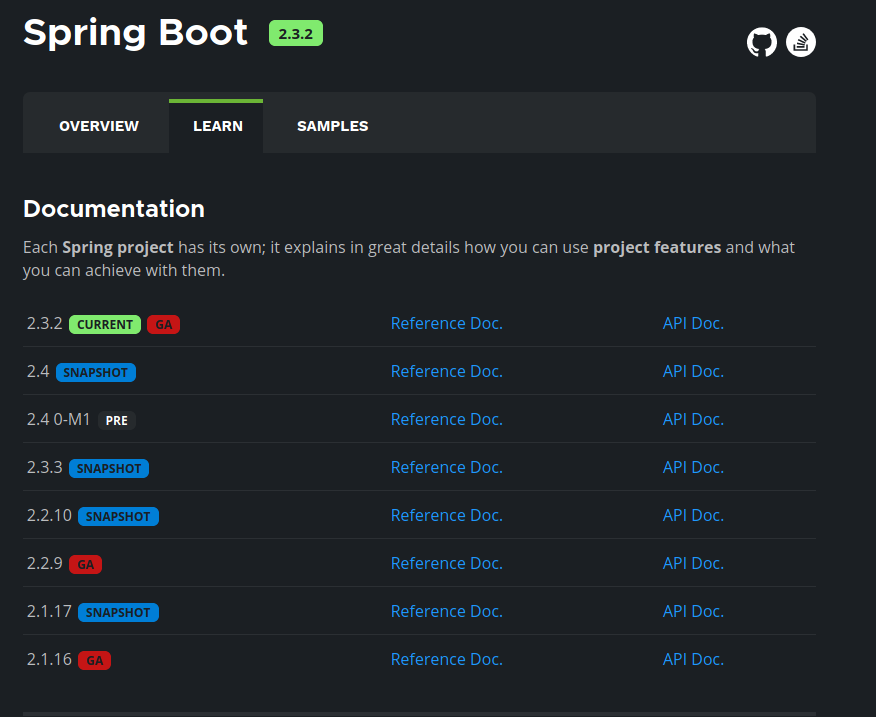Open the API Doc for version 2.2.10
876x717 pixels.
click(x=693, y=515)
